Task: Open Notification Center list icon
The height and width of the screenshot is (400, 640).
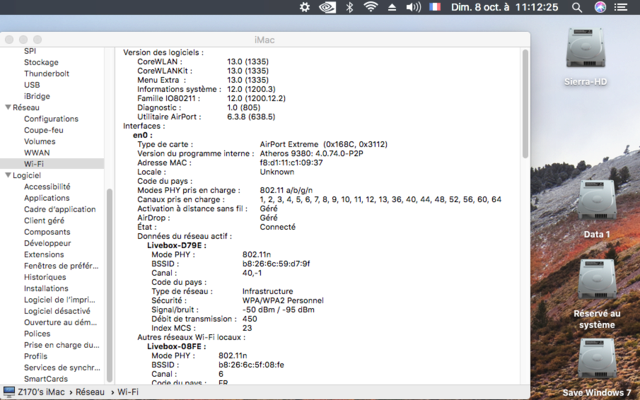Action: click(x=621, y=7)
